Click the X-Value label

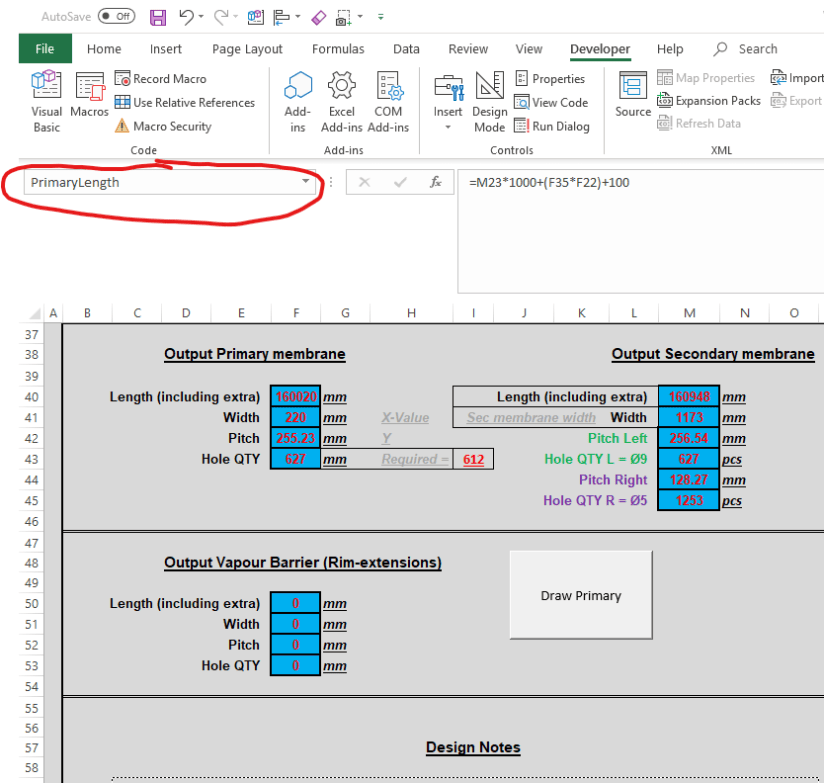pyautogui.click(x=405, y=418)
